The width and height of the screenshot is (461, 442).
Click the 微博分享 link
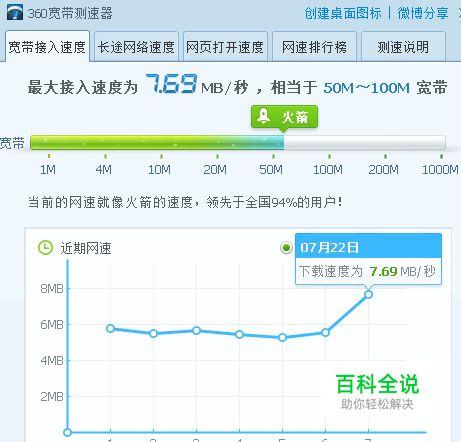pyautogui.click(x=423, y=13)
